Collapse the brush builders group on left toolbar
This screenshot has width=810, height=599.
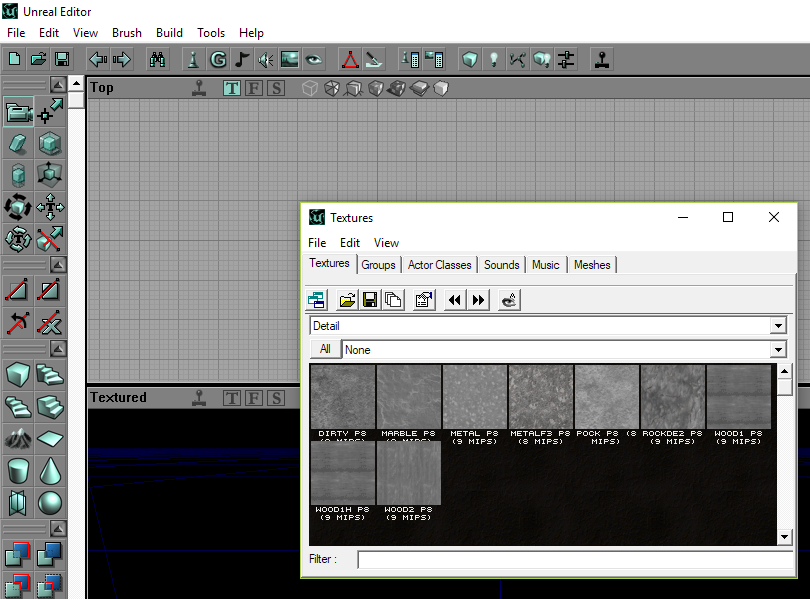click(x=58, y=349)
